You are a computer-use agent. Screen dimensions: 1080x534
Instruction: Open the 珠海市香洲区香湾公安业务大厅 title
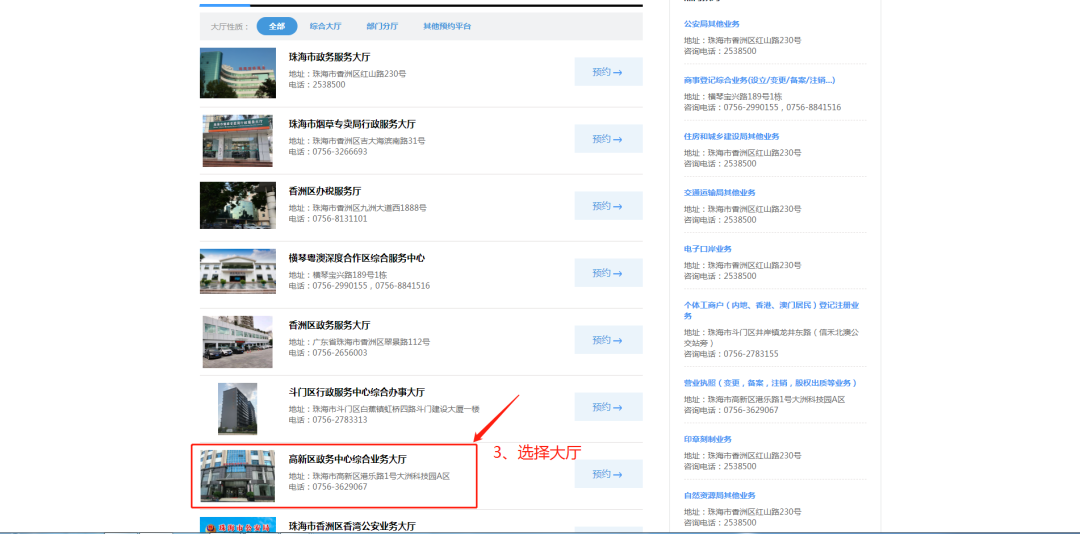tap(352, 526)
